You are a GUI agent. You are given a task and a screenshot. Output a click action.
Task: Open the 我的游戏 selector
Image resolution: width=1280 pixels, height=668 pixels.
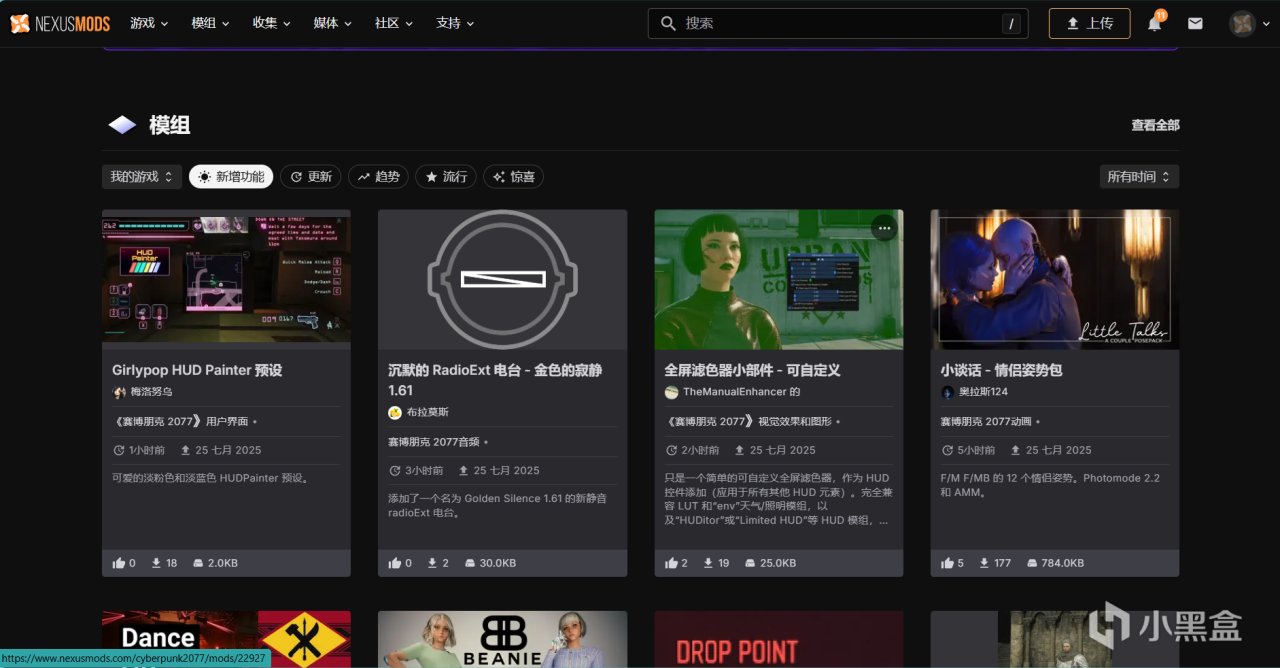point(142,177)
